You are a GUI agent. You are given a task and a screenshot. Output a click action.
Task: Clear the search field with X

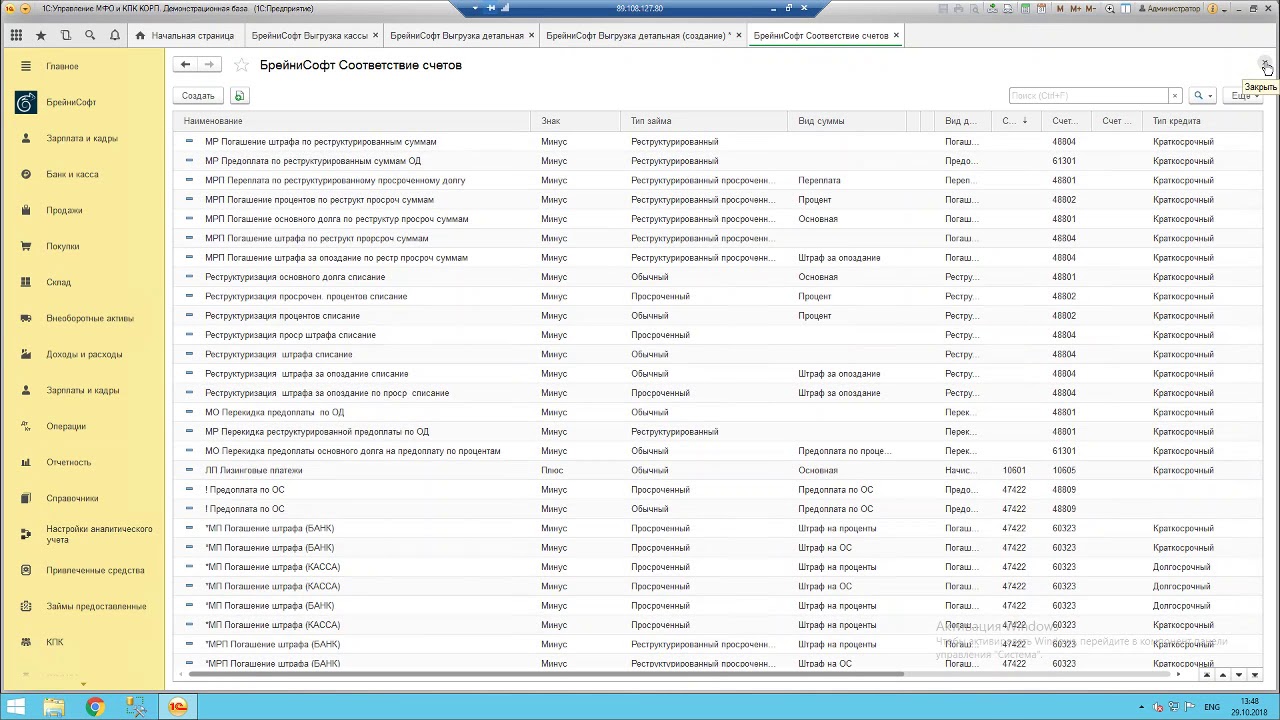pos(1175,96)
